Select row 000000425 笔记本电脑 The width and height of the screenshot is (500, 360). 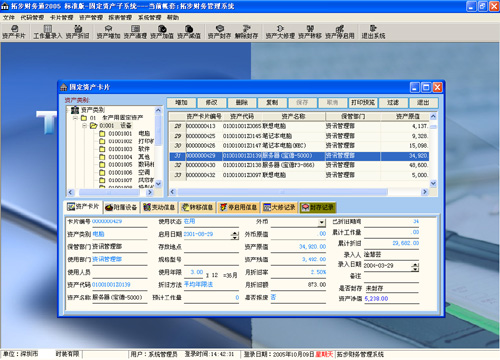click(x=299, y=136)
